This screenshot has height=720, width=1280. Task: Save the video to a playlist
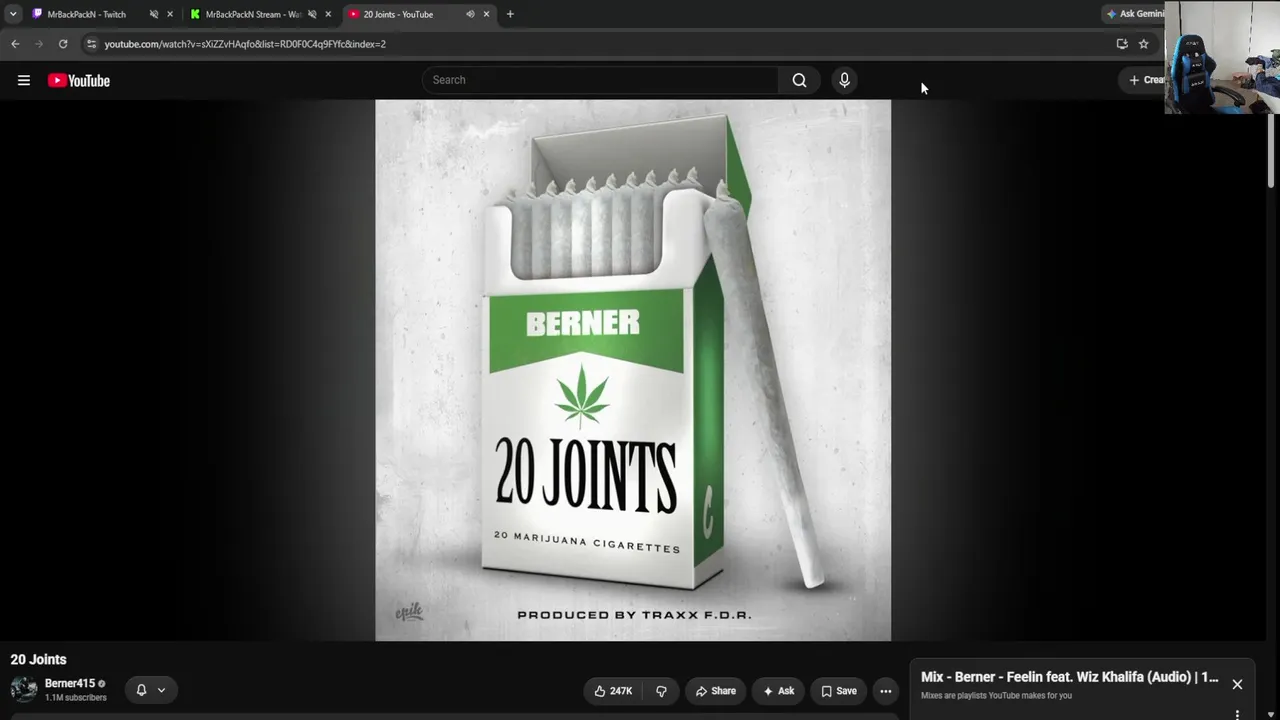[x=839, y=691]
